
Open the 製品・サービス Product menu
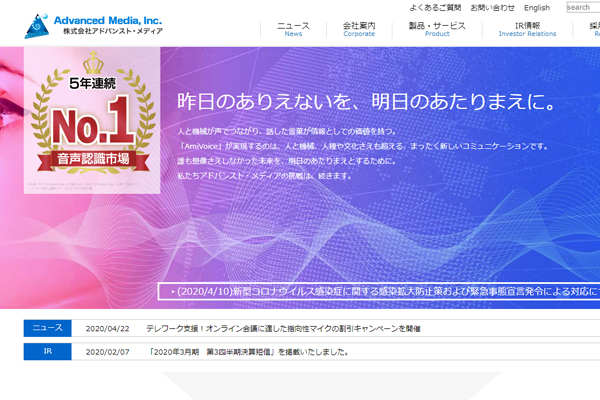click(437, 29)
